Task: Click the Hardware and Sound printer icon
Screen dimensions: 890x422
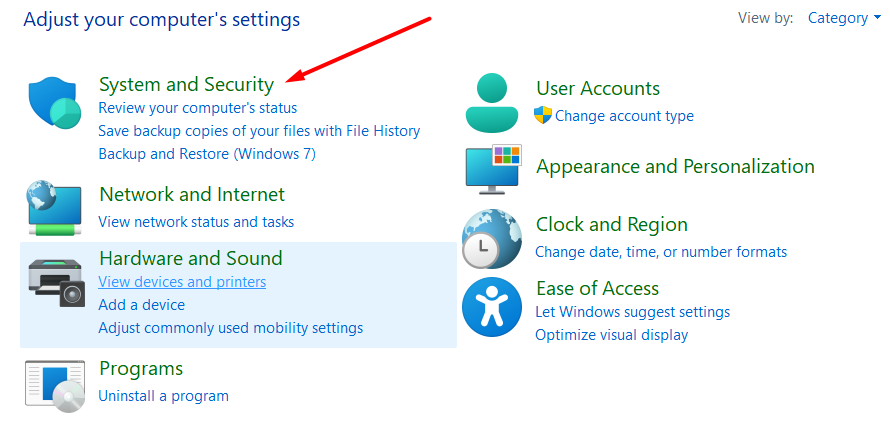Action: pyautogui.click(x=56, y=281)
